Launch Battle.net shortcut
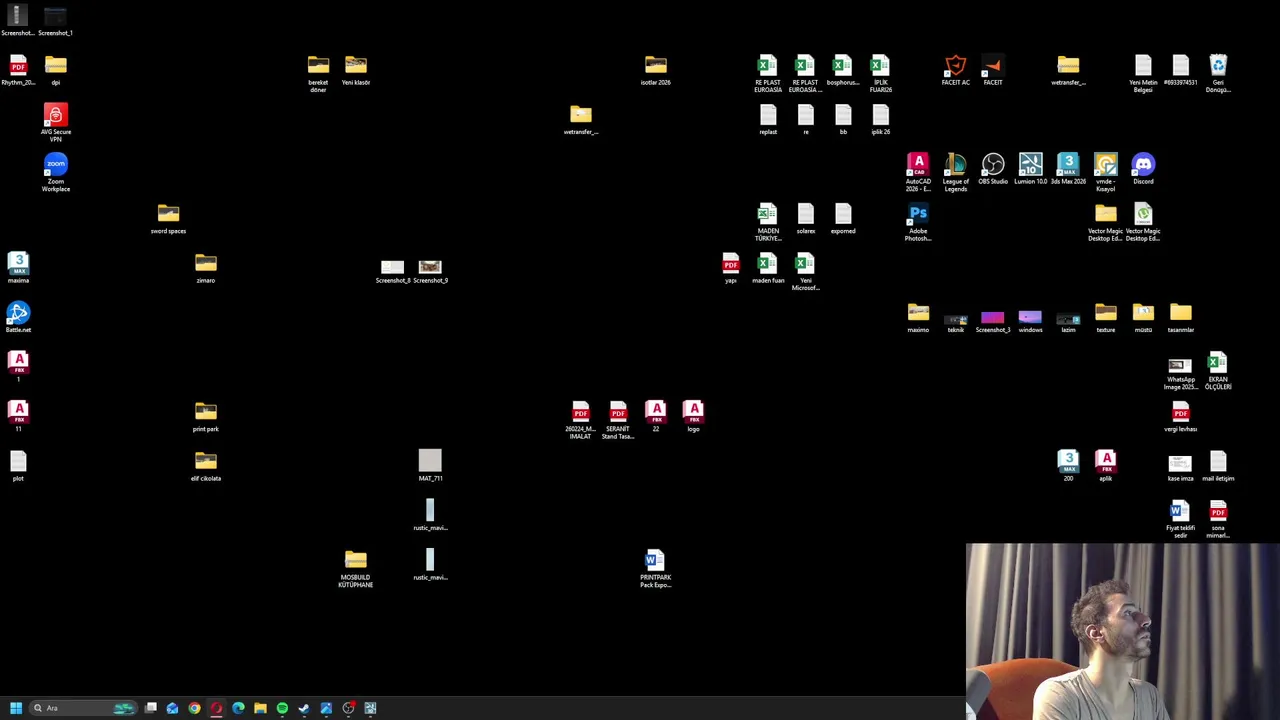Screen dimensions: 1280x720 [x=18, y=318]
